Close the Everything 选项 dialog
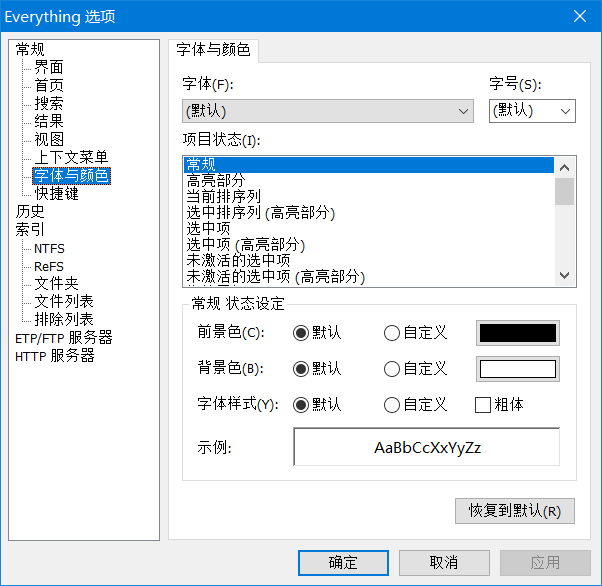Screen dimensions: 602x586 [580, 16]
